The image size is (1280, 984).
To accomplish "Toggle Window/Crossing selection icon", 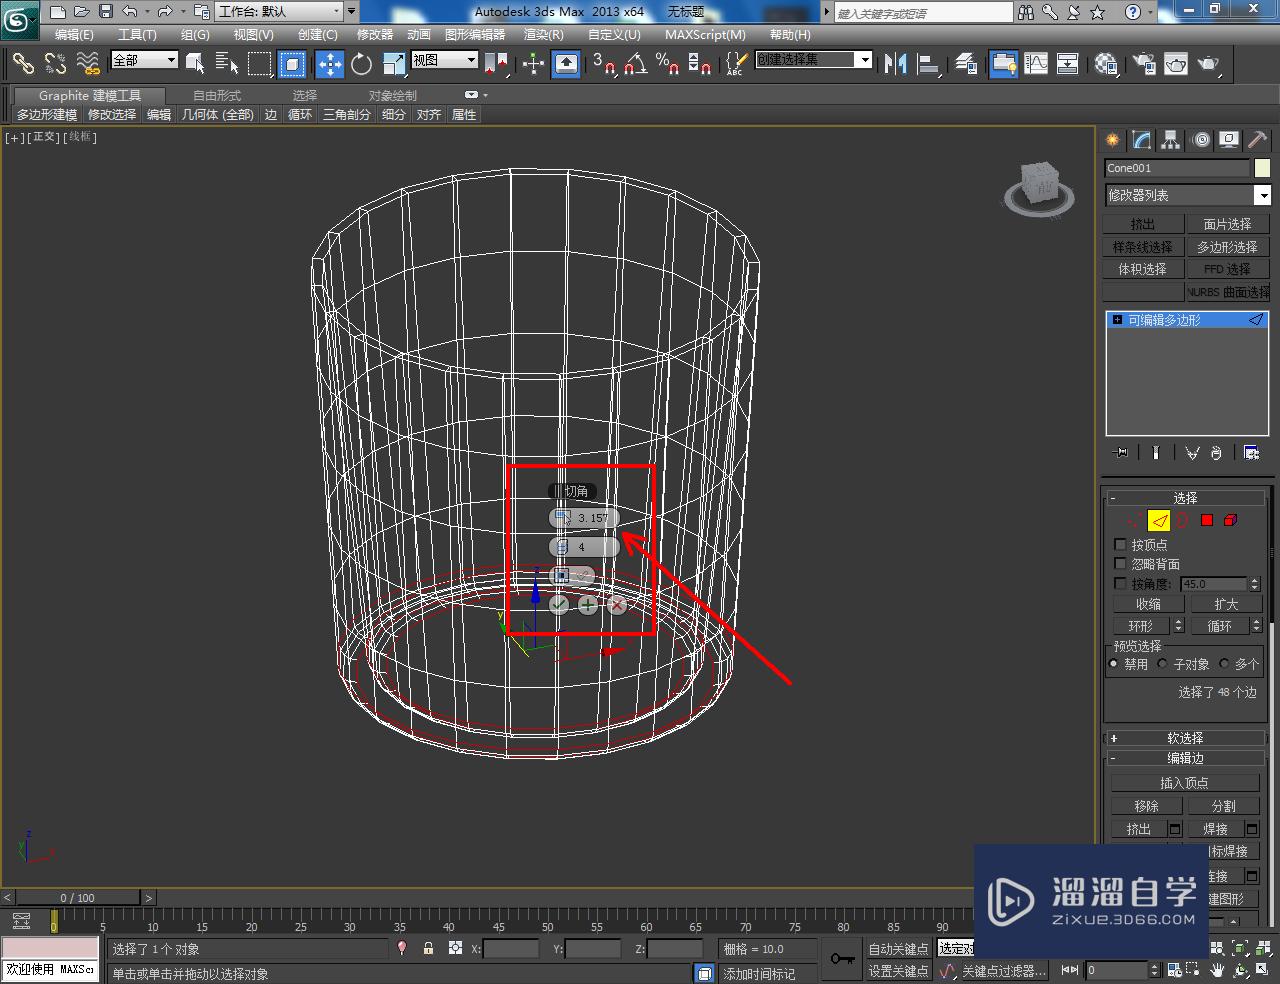I will (x=292, y=64).
